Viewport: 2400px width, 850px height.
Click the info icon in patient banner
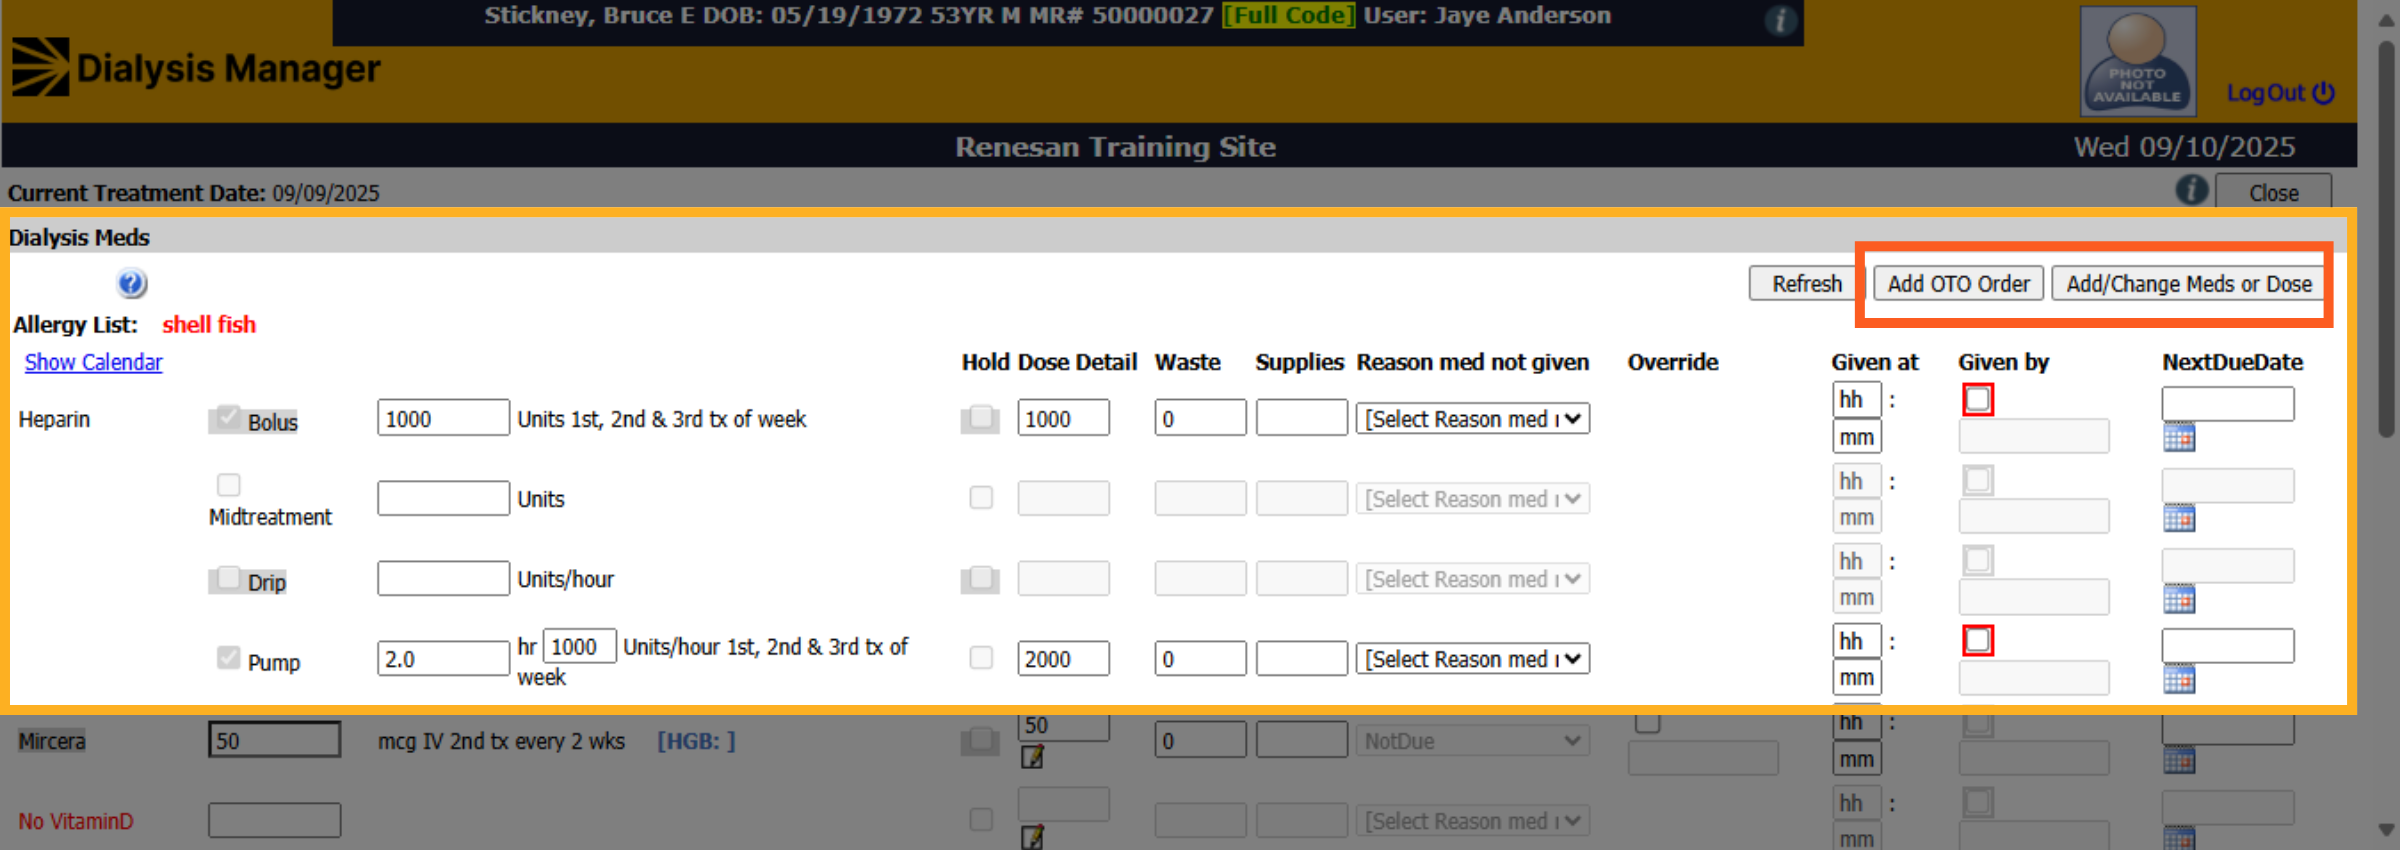coord(1779,20)
